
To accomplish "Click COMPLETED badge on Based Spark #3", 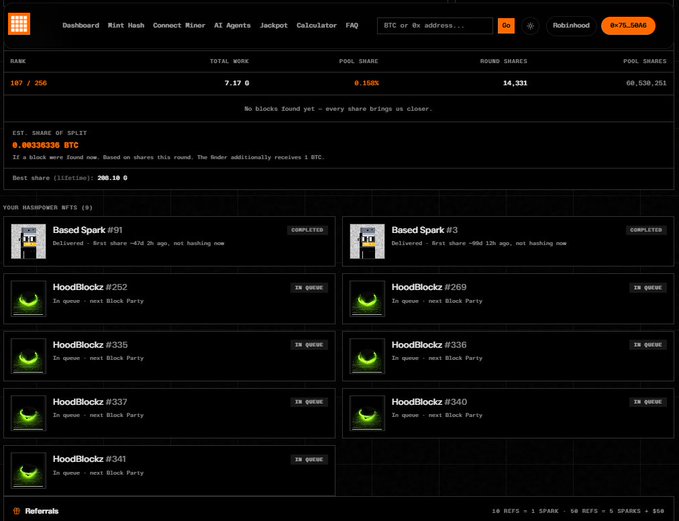I will pos(646,230).
